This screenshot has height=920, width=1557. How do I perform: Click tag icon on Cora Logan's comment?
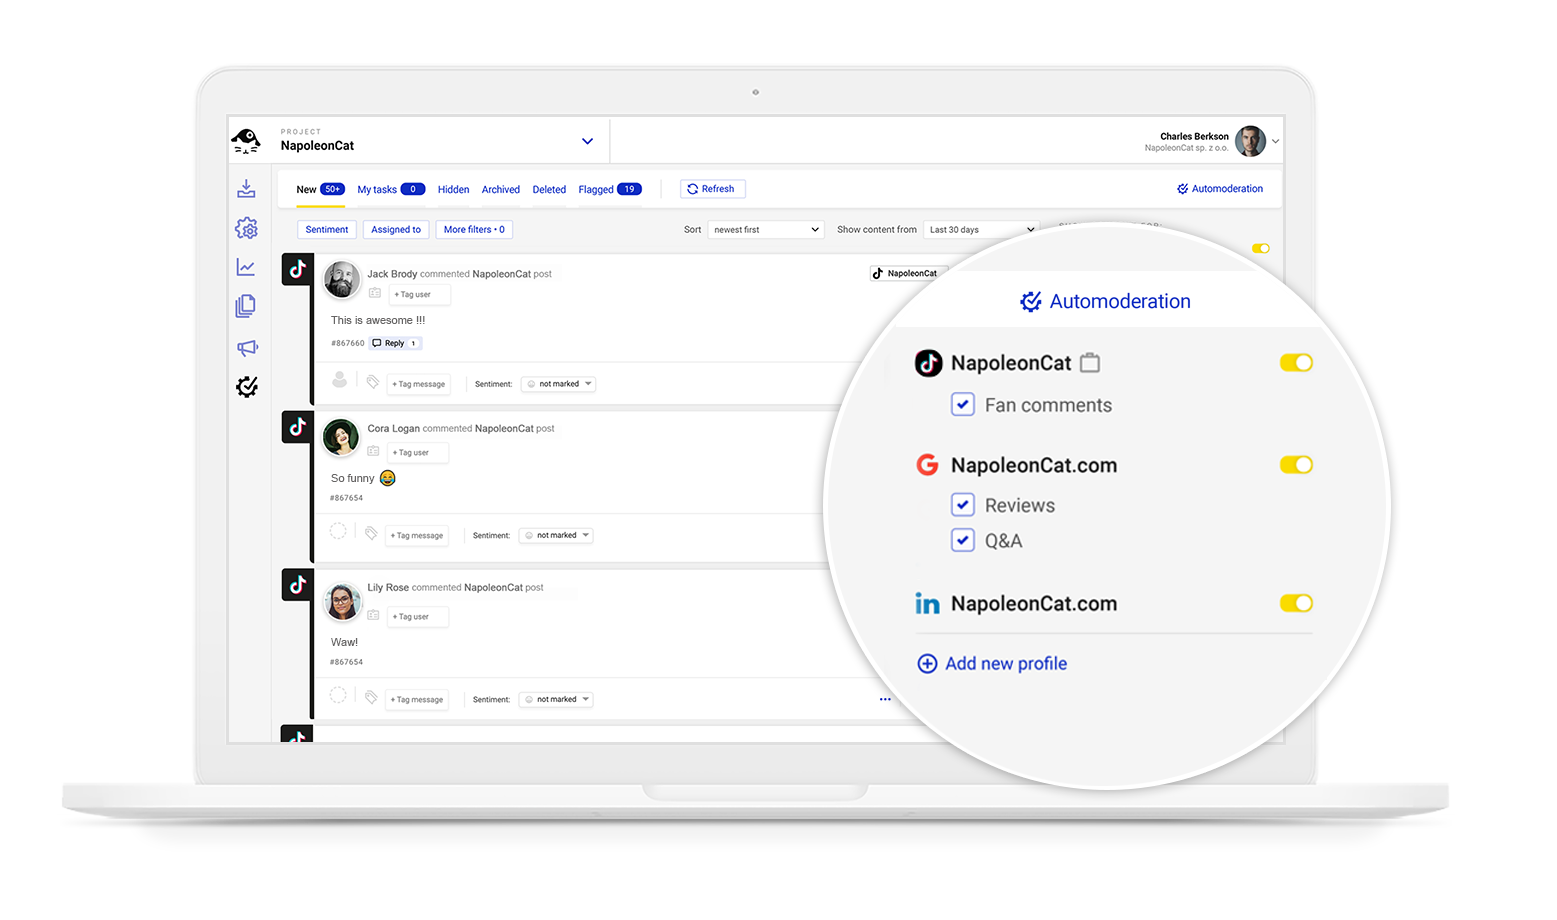pyautogui.click(x=371, y=533)
